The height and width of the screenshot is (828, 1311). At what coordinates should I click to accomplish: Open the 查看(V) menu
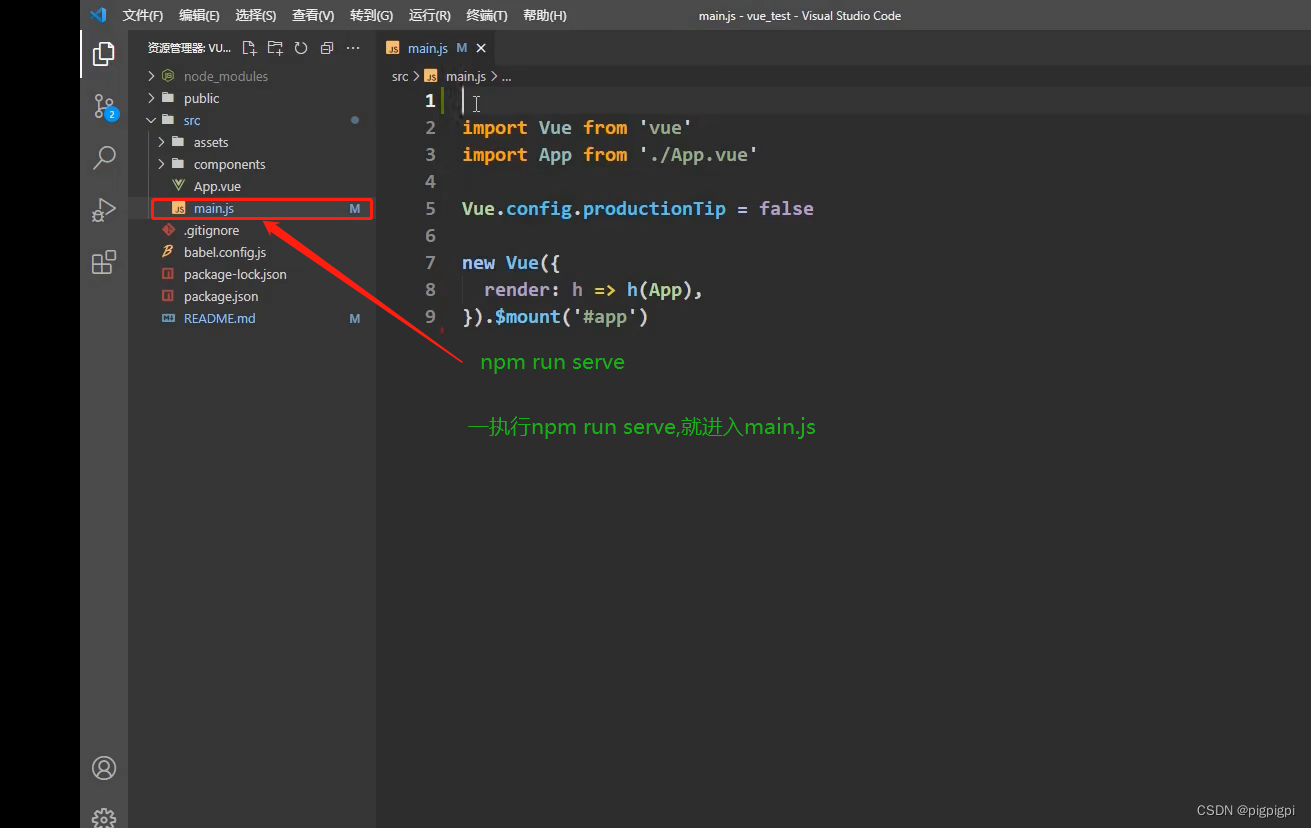[313, 15]
